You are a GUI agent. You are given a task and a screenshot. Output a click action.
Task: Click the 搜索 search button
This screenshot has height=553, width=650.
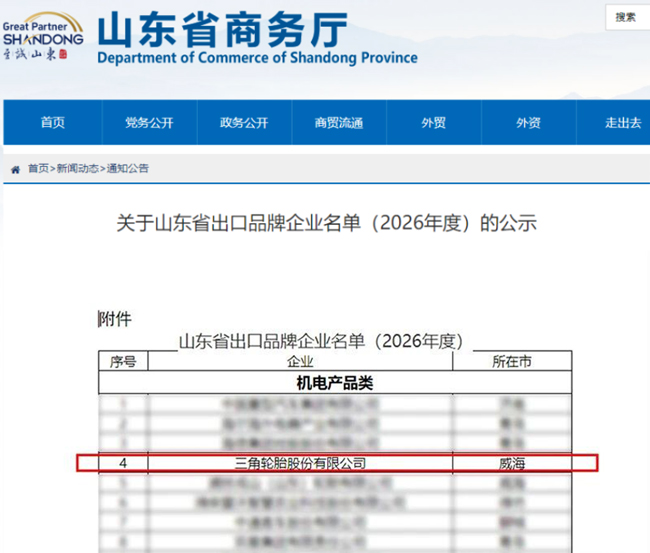coord(627,17)
